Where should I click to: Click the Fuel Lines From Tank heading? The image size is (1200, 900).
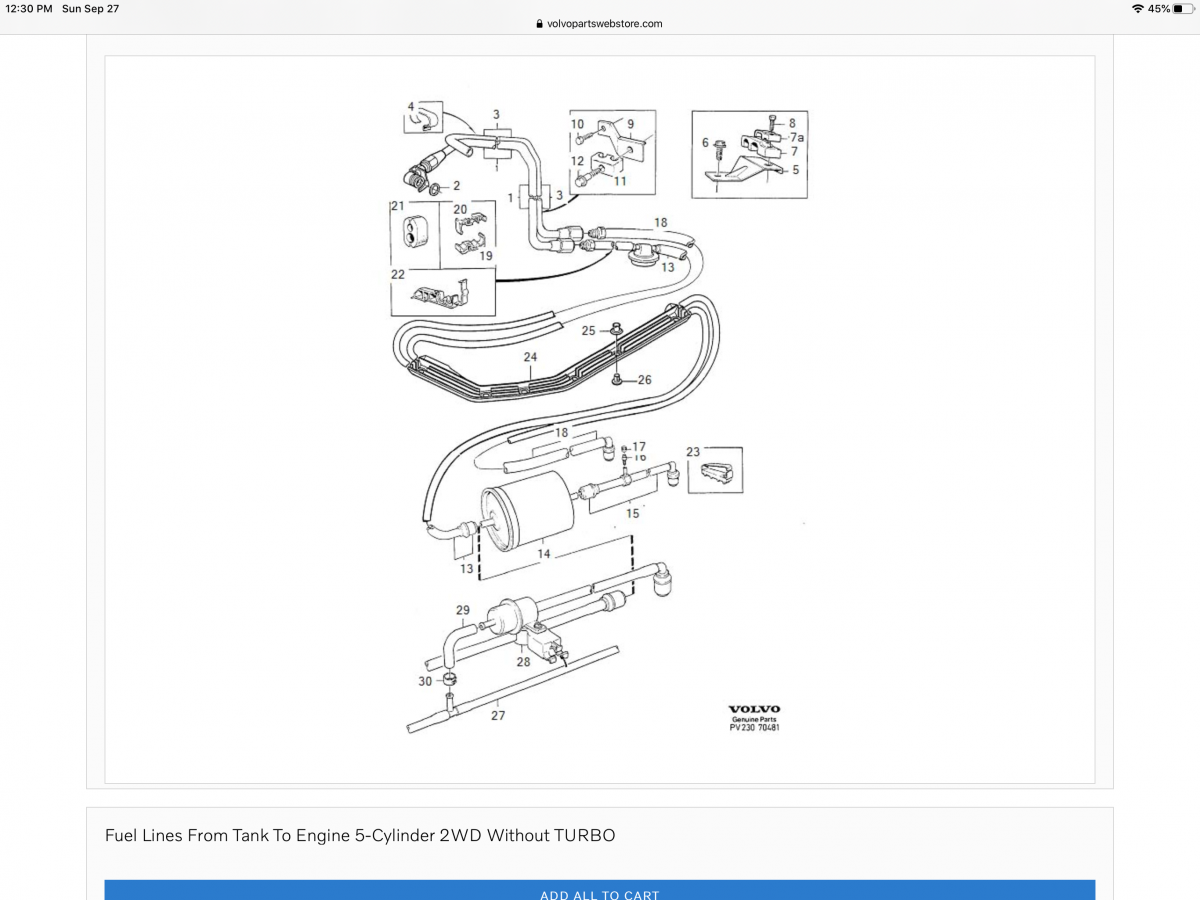click(360, 835)
